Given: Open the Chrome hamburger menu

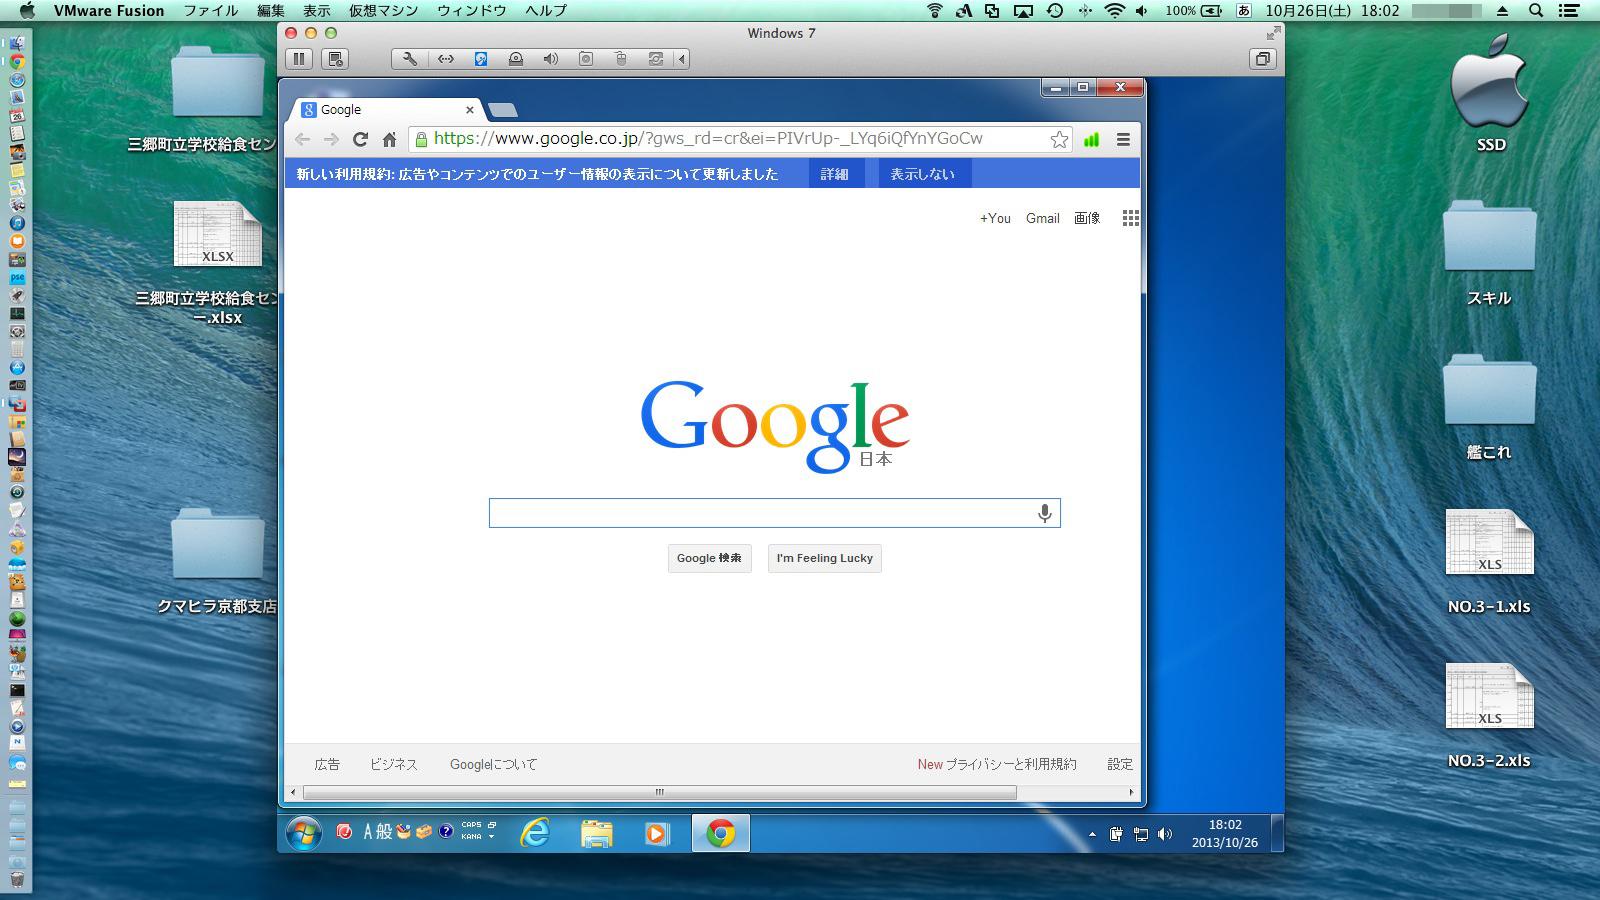Looking at the screenshot, I should click(x=1123, y=139).
